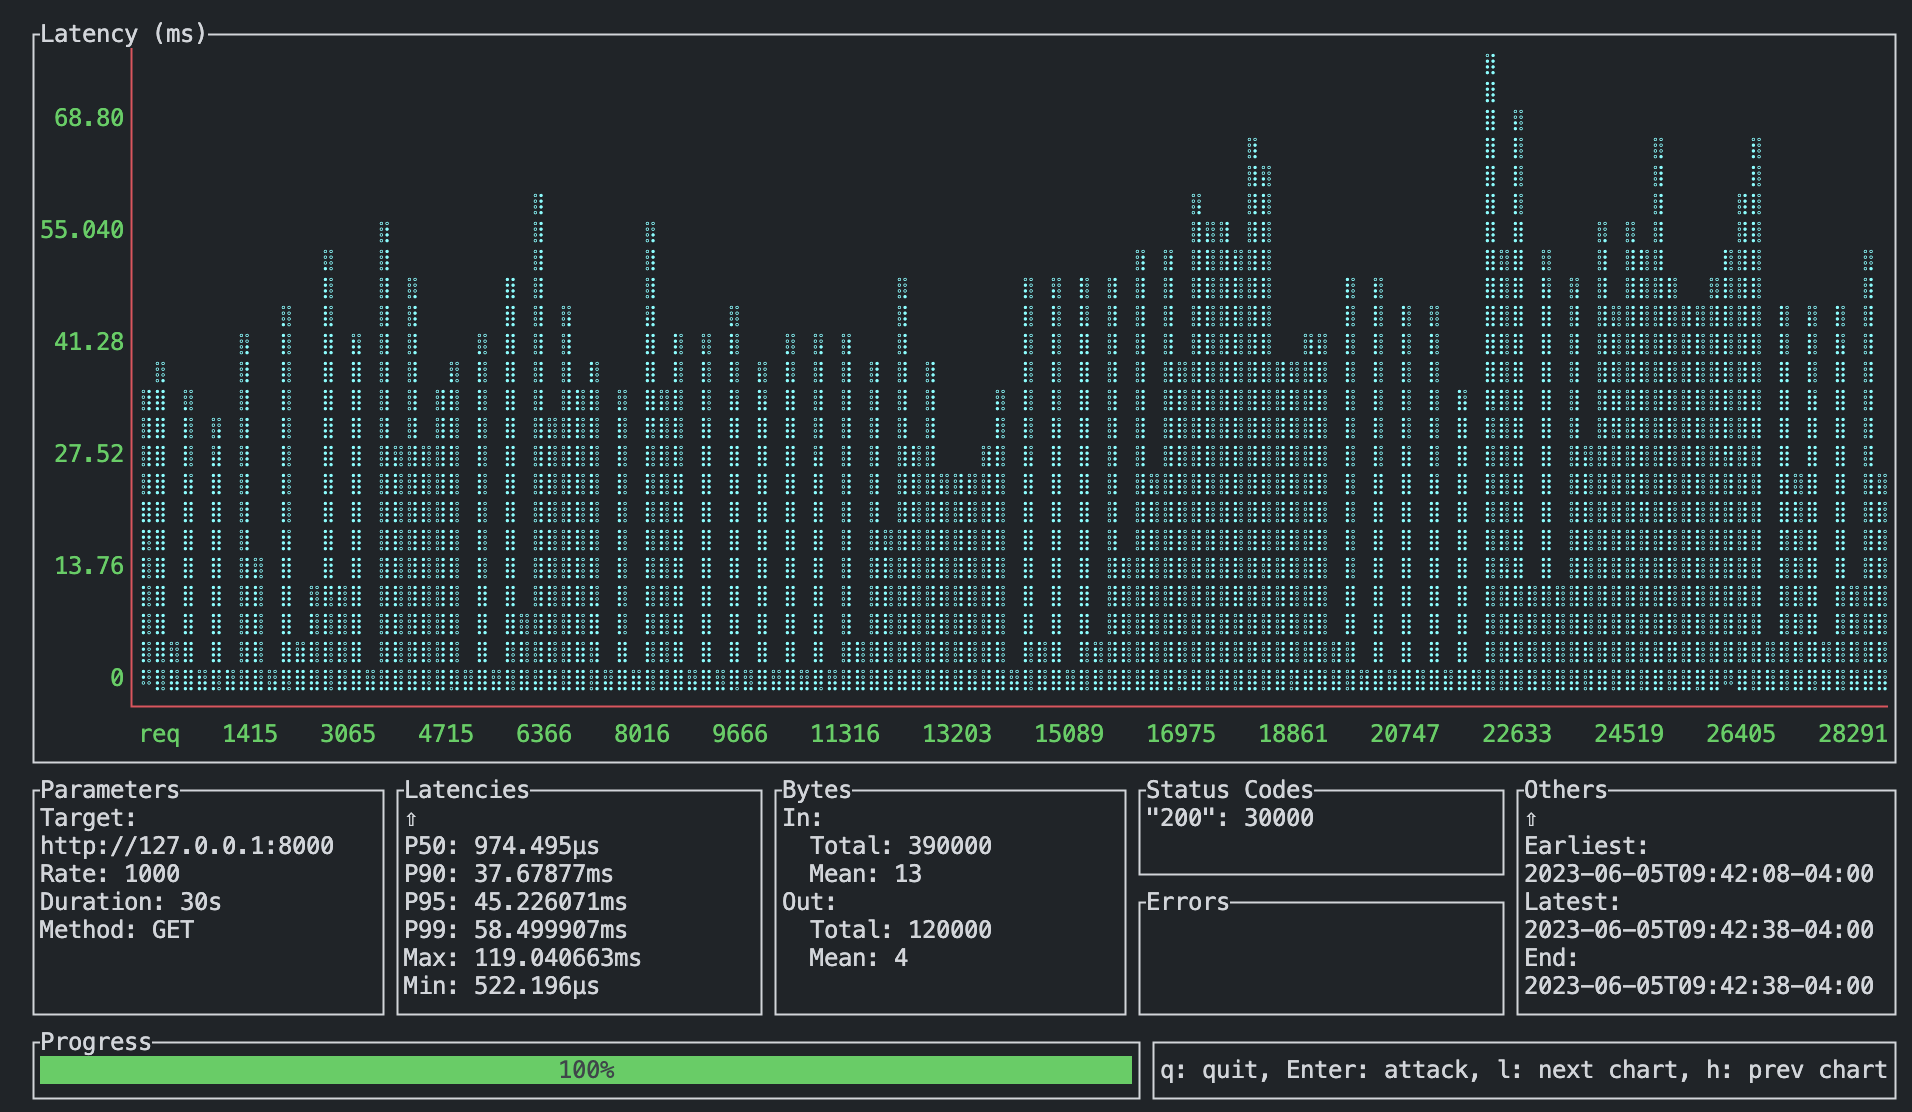Click the 'Duration: 30s' parameter line
Image resolution: width=1912 pixels, height=1112 pixels.
click(131, 902)
